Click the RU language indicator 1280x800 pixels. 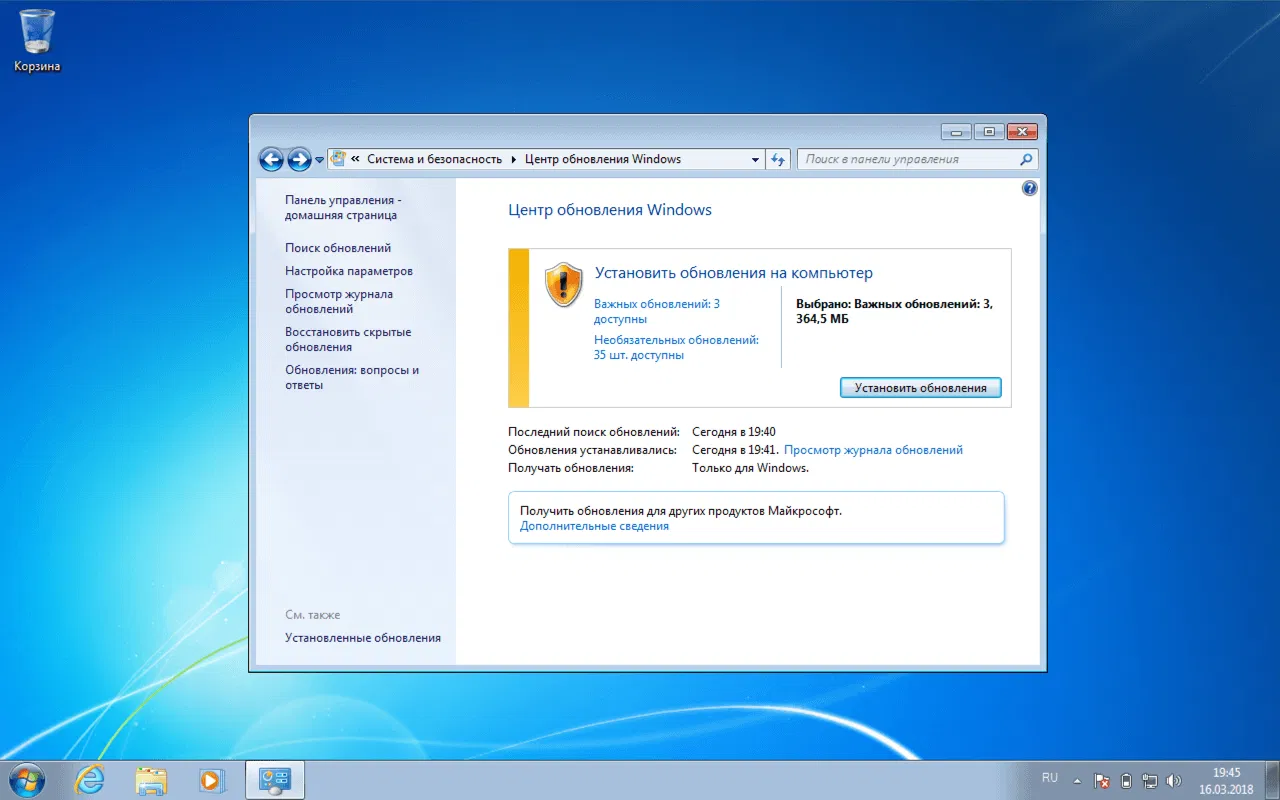coord(1050,777)
